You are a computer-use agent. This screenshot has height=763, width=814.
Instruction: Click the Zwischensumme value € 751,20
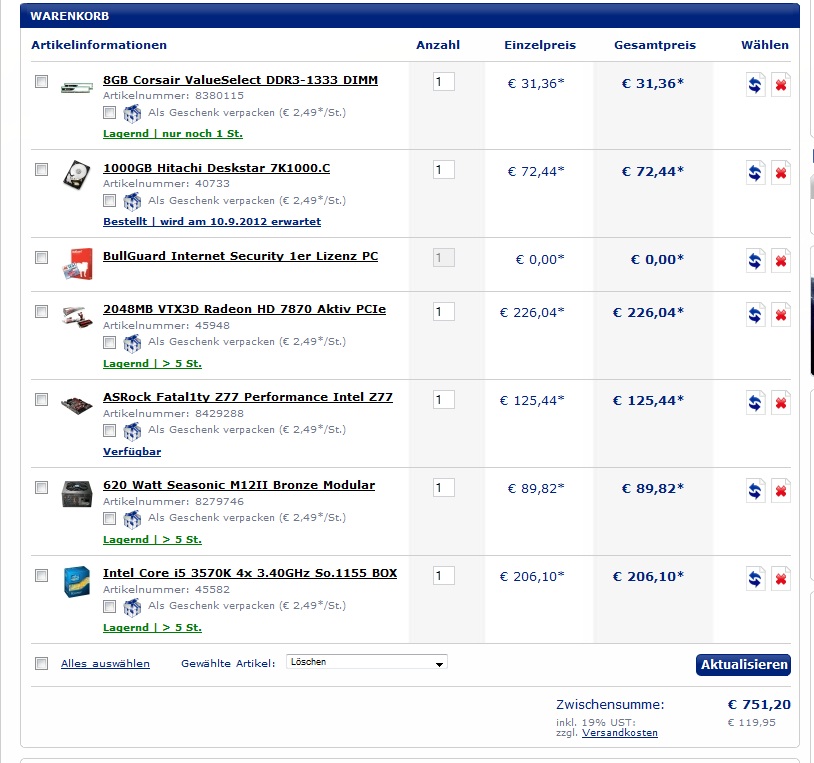pyautogui.click(x=759, y=704)
